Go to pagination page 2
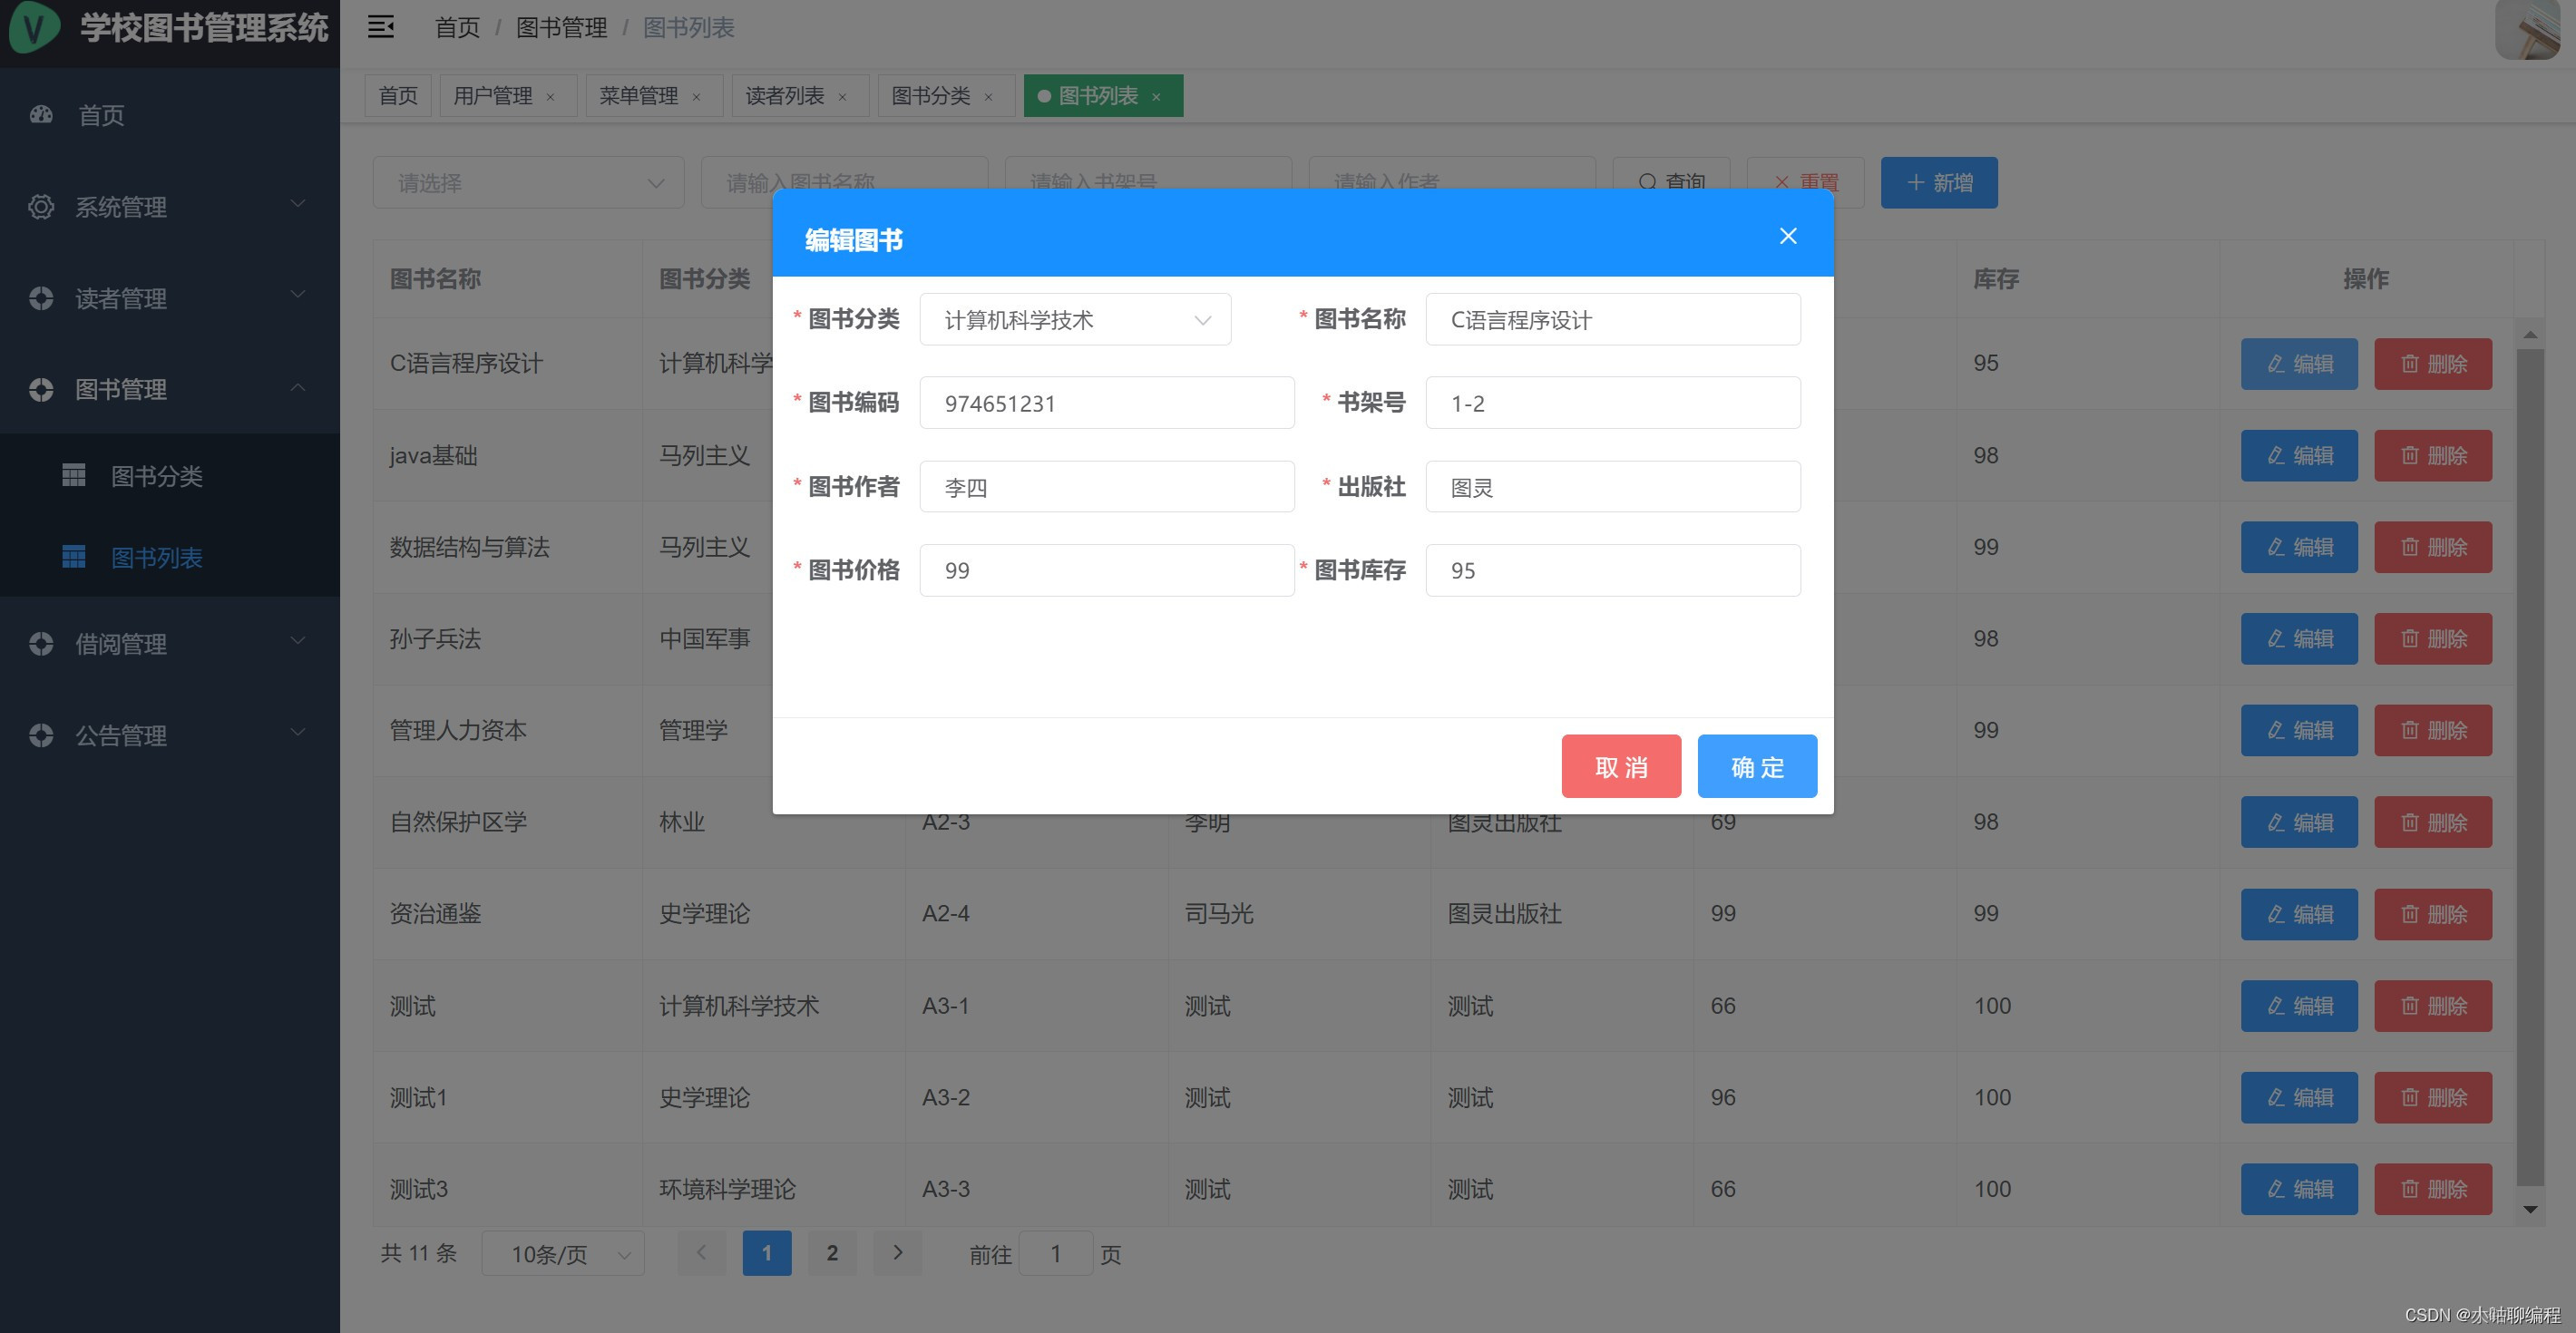The height and width of the screenshot is (1333, 2576). pyautogui.click(x=831, y=1253)
